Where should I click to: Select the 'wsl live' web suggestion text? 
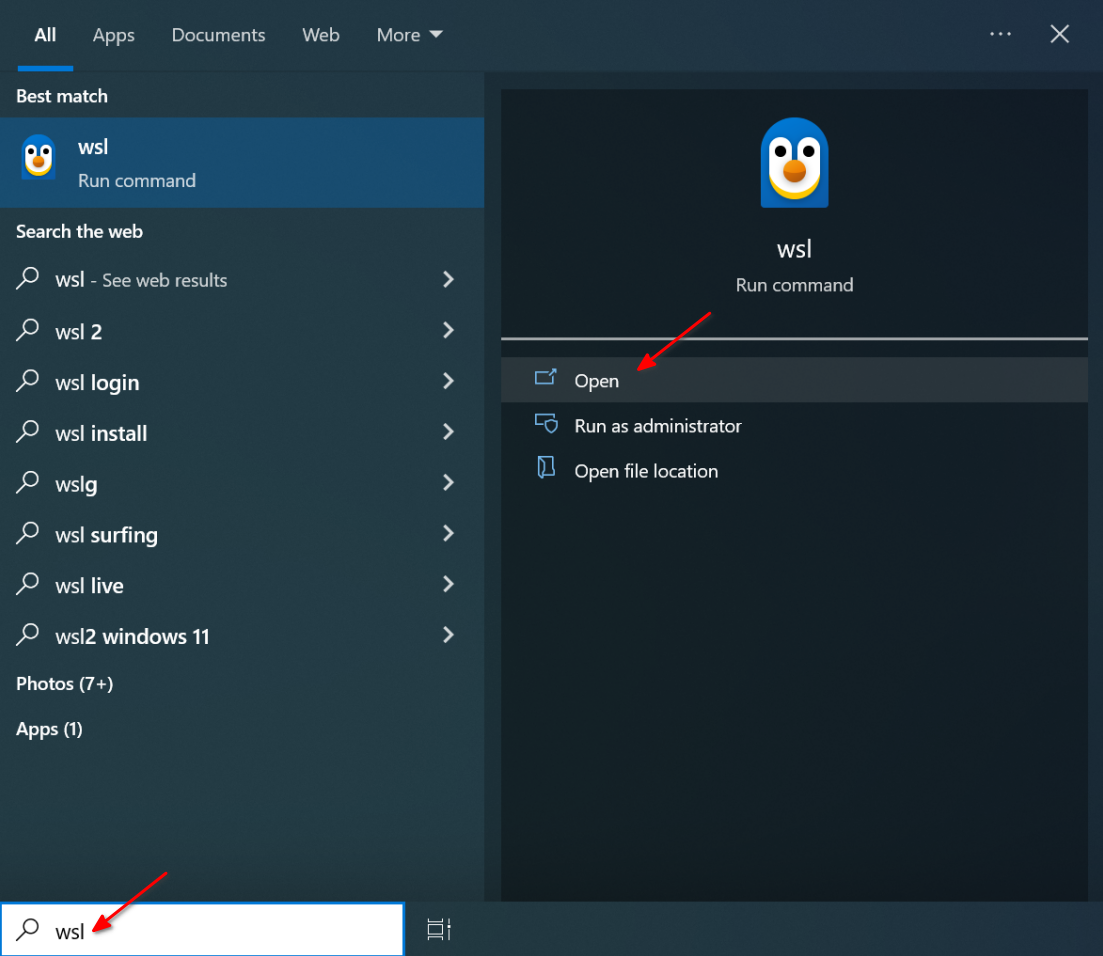pyautogui.click(x=89, y=585)
